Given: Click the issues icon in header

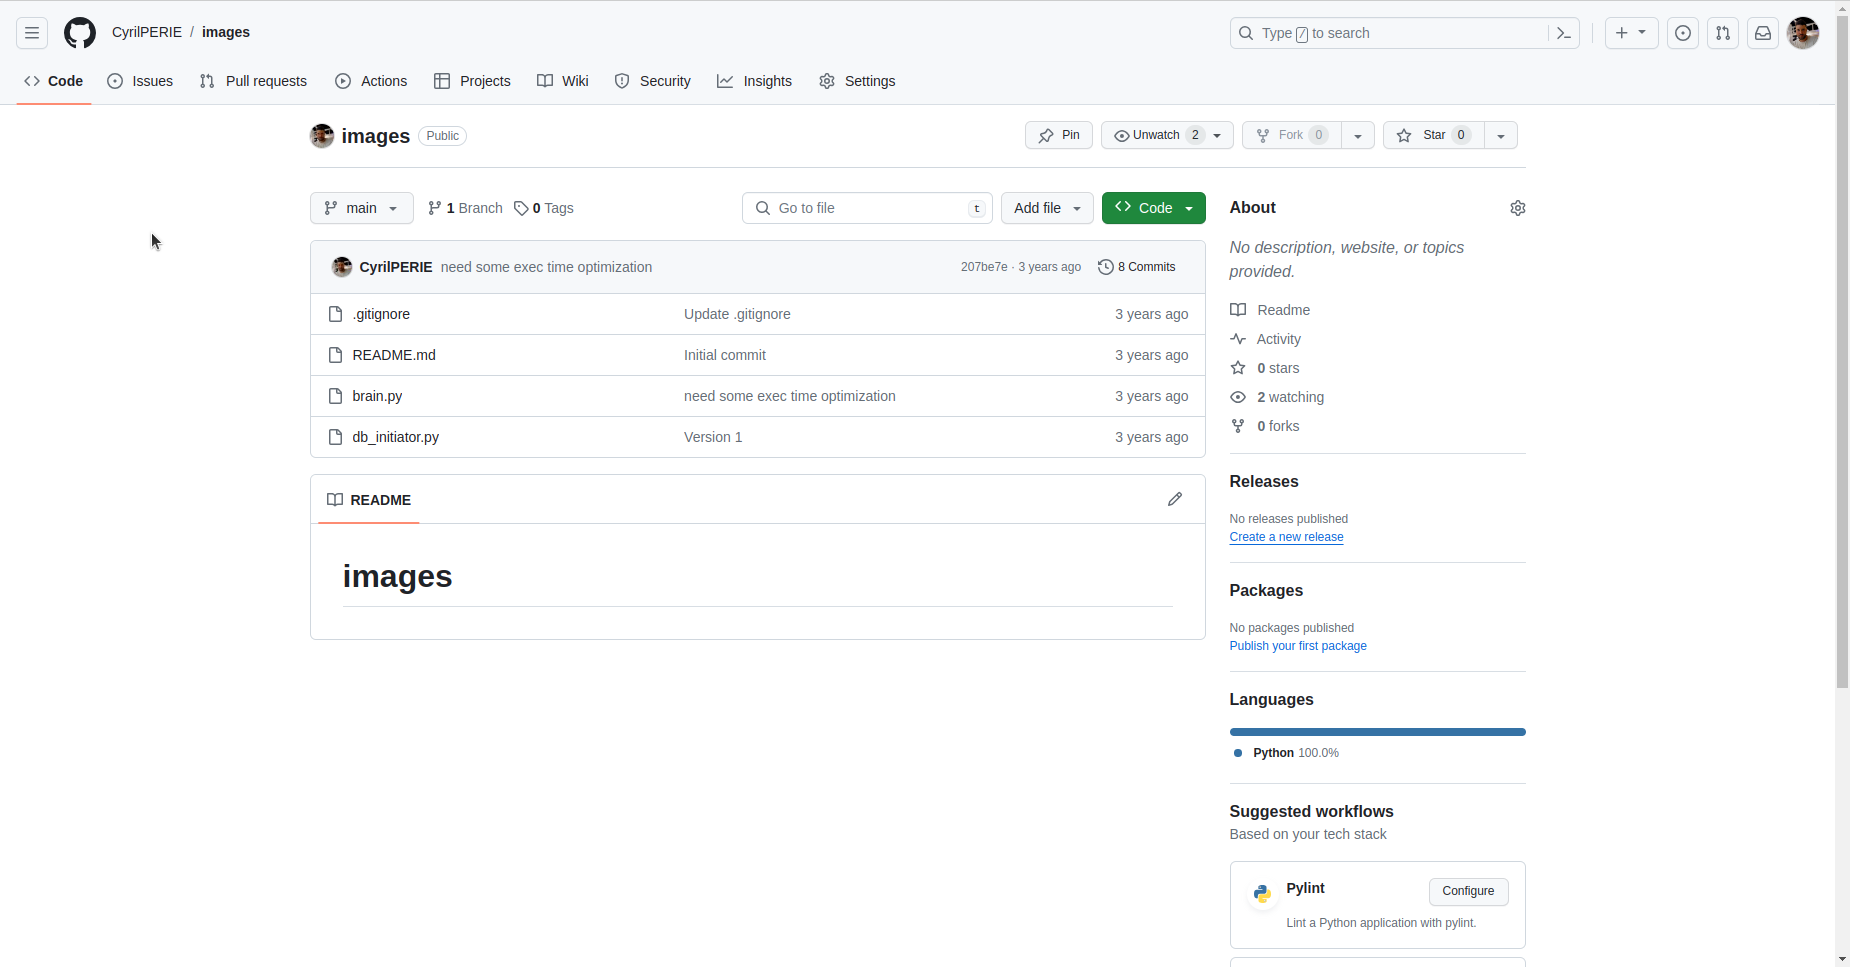Looking at the screenshot, I should [x=1683, y=33].
